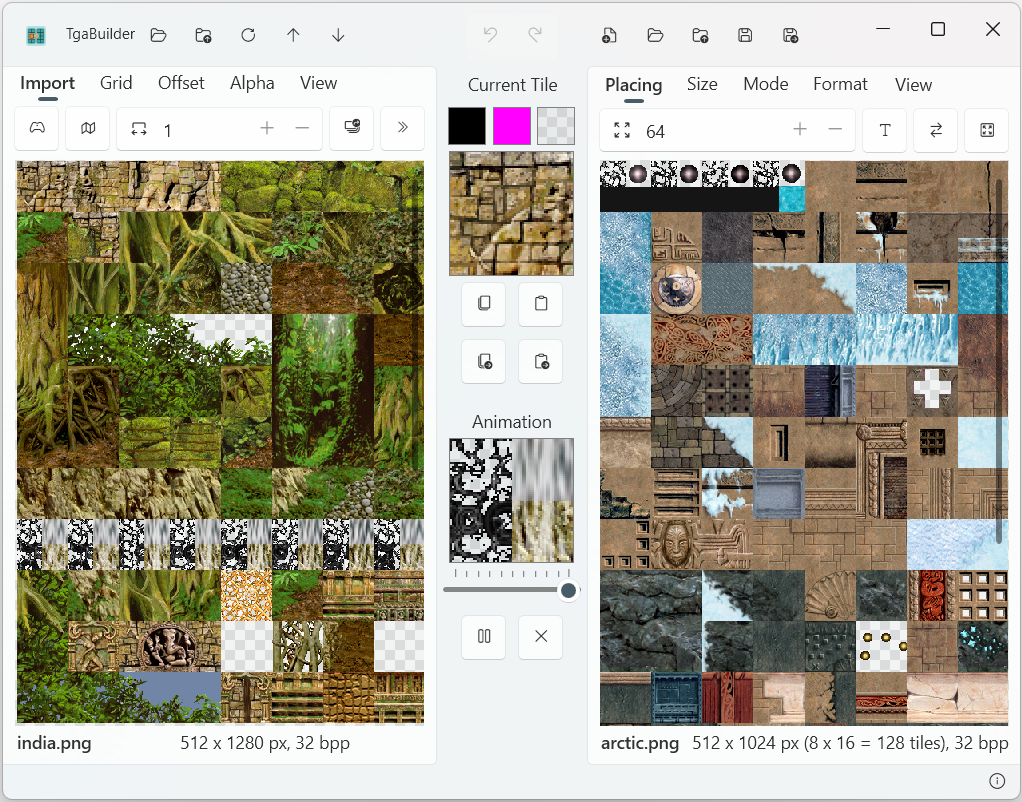This screenshot has height=802, width=1022.
Task: Undo the last action
Action: tap(490, 35)
